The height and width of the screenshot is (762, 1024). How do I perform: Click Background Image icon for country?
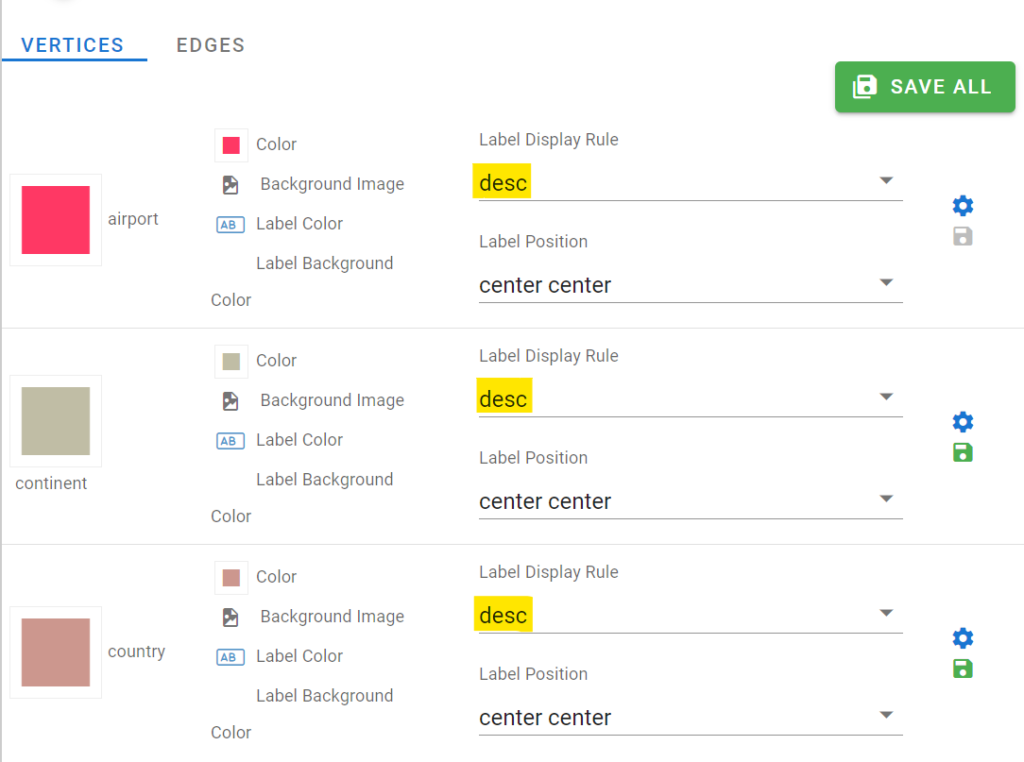[x=231, y=617]
